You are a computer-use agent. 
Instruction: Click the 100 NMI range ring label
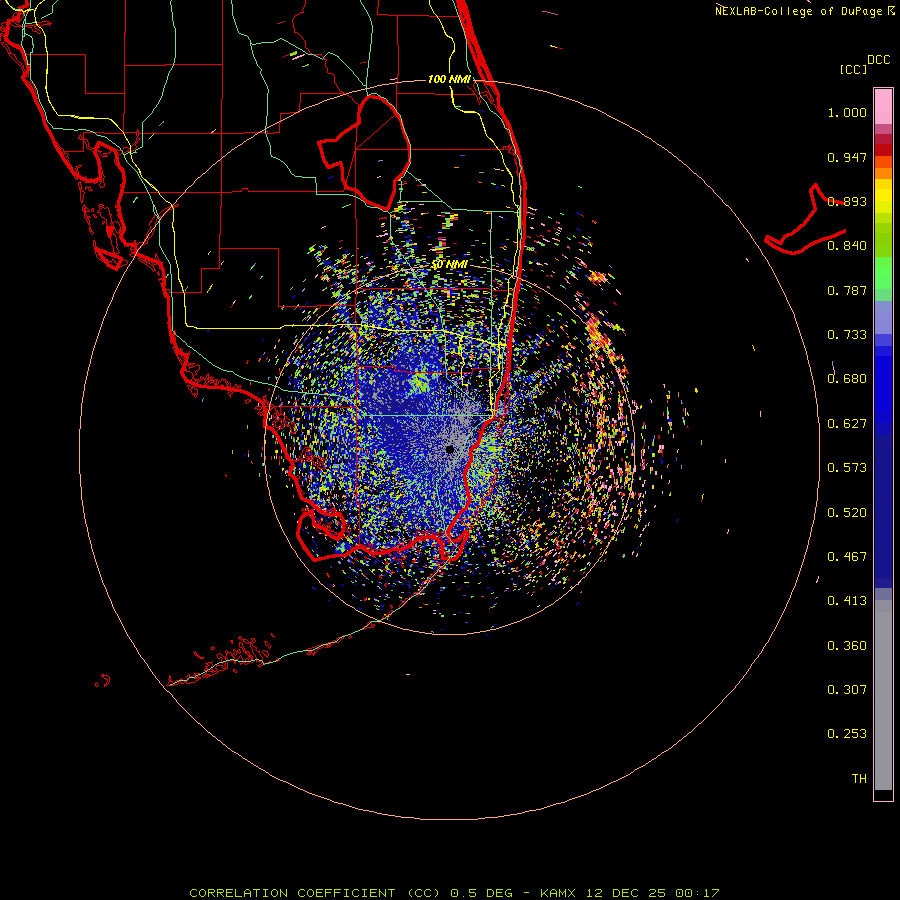coord(449,79)
